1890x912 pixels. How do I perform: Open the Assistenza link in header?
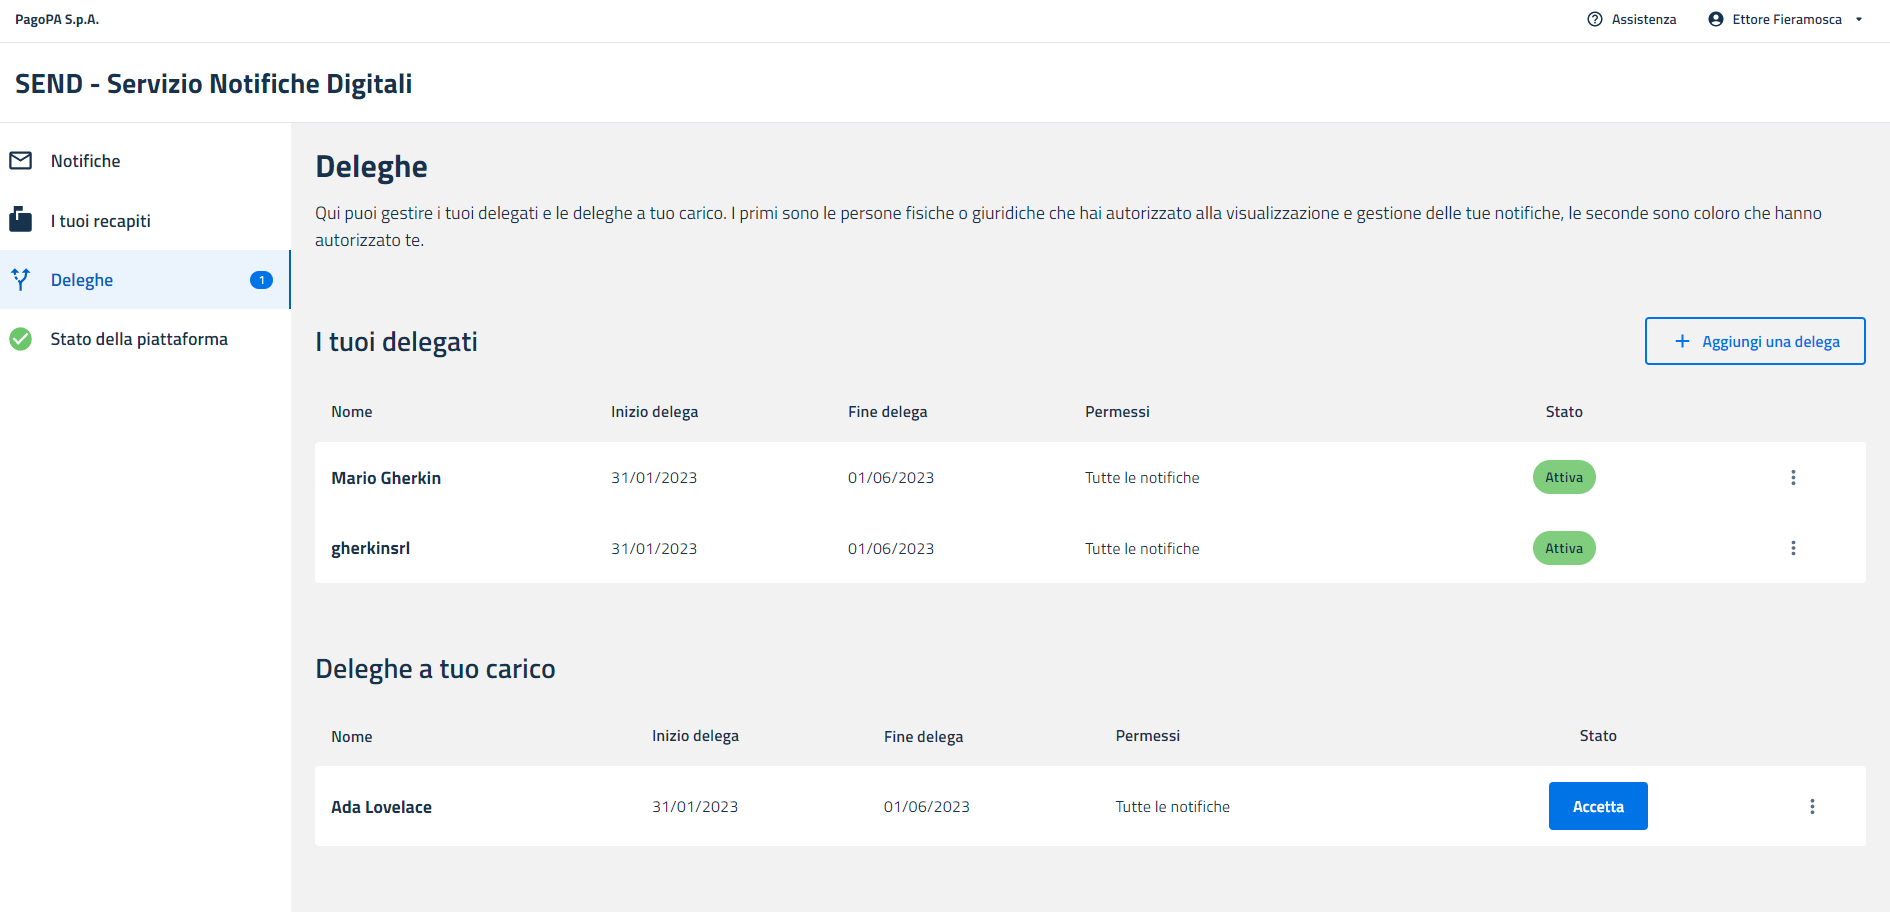1643,19
